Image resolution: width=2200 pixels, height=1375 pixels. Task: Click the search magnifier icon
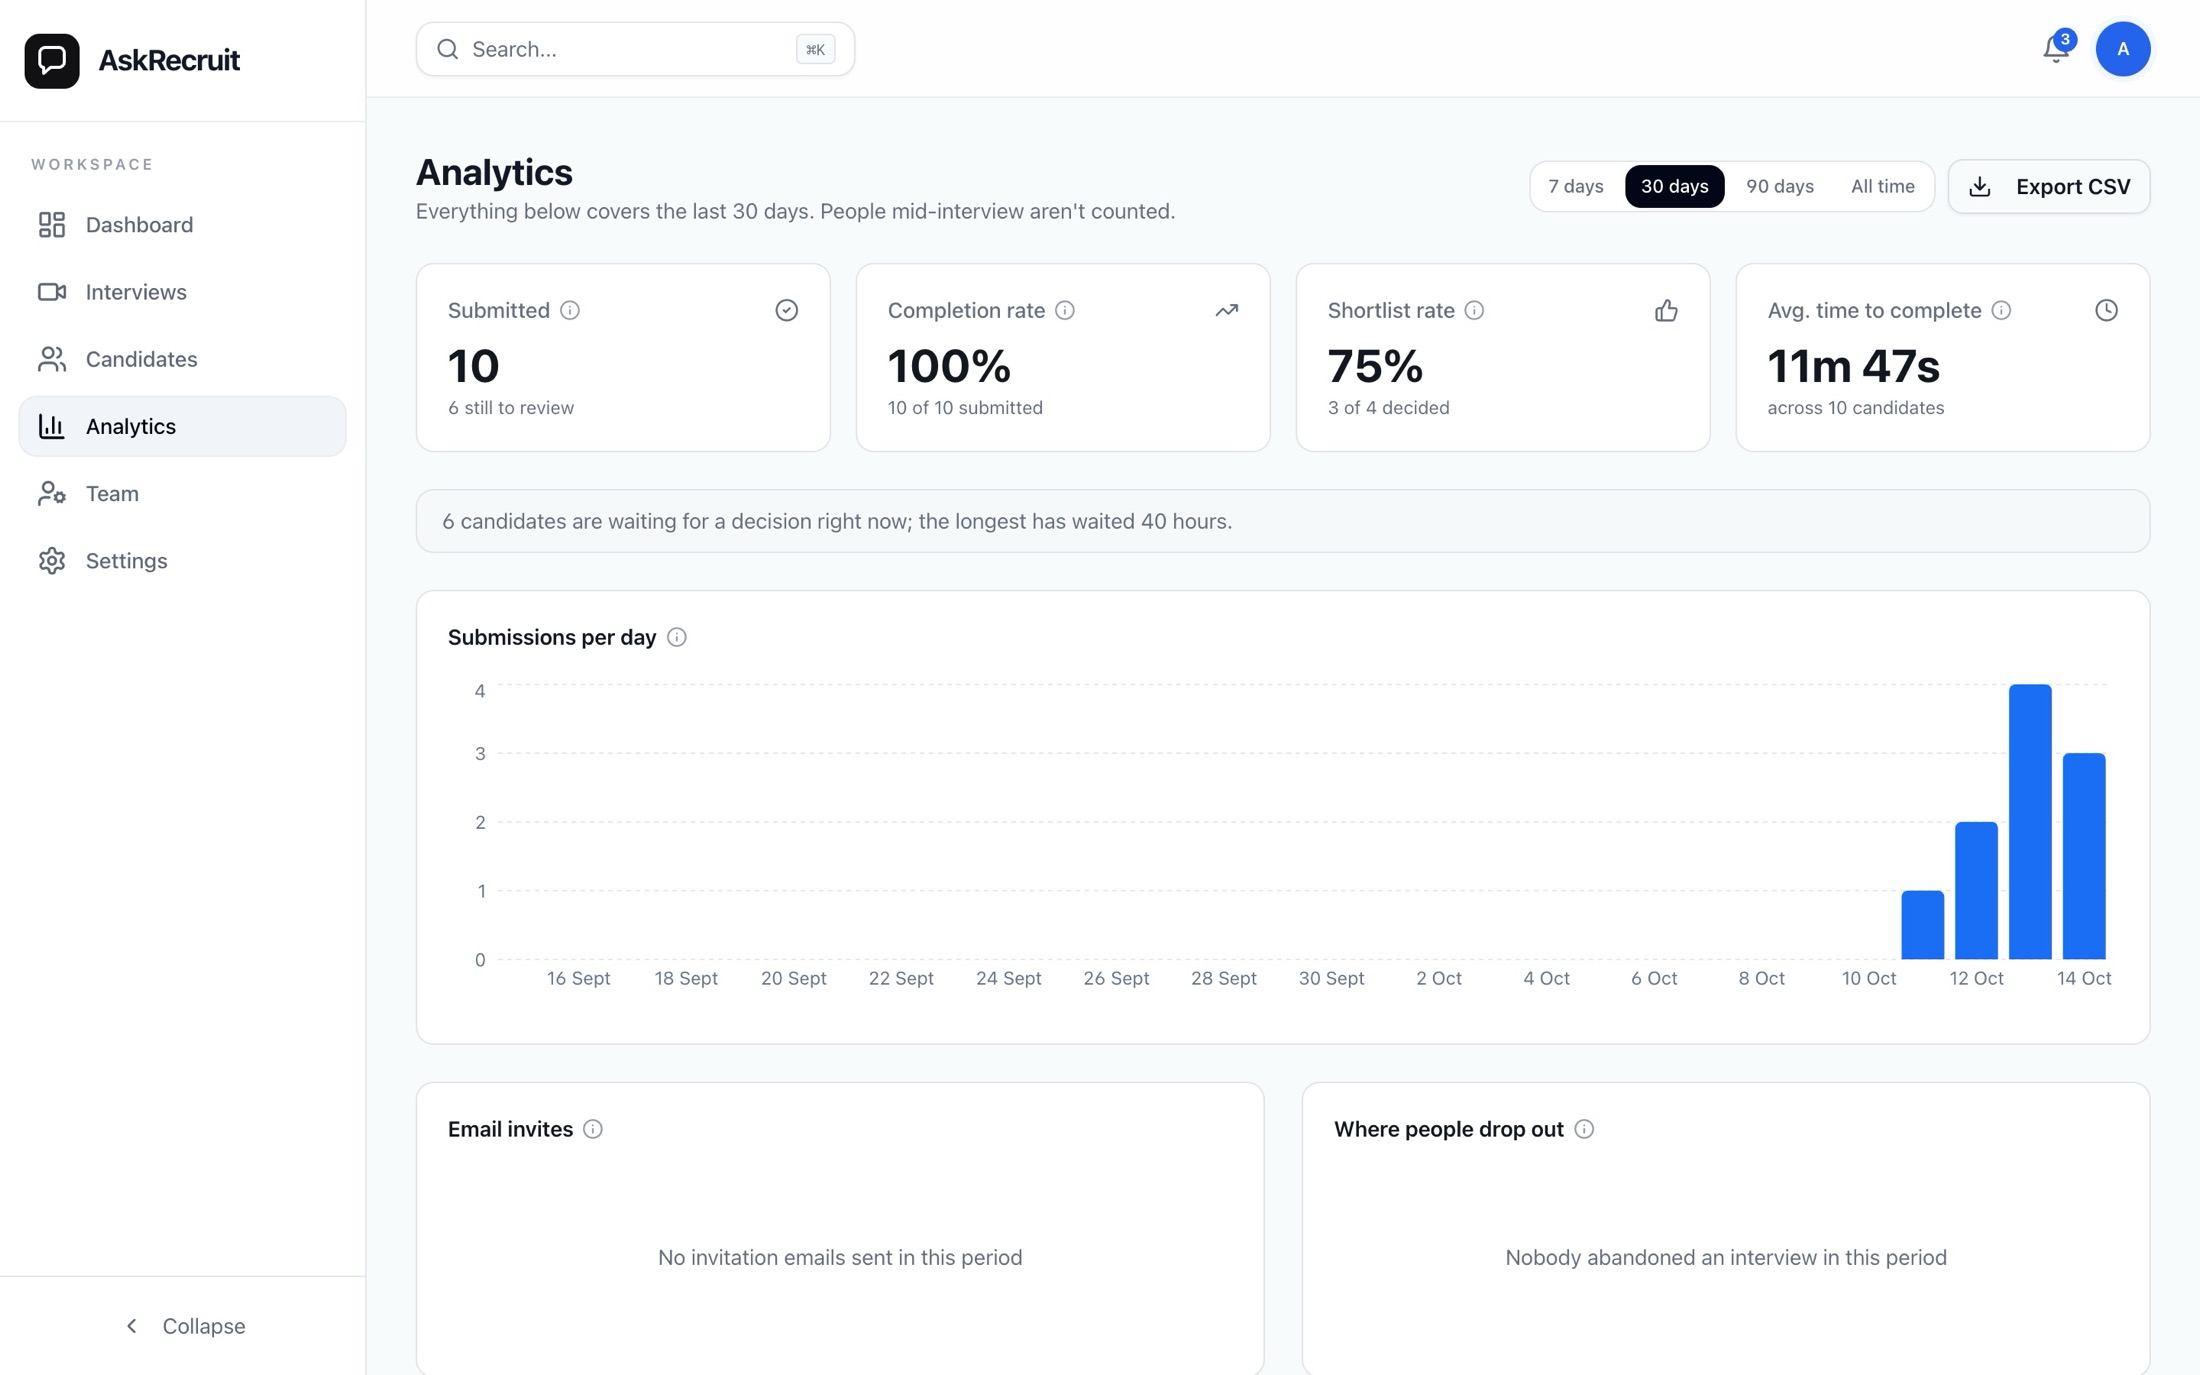point(448,49)
